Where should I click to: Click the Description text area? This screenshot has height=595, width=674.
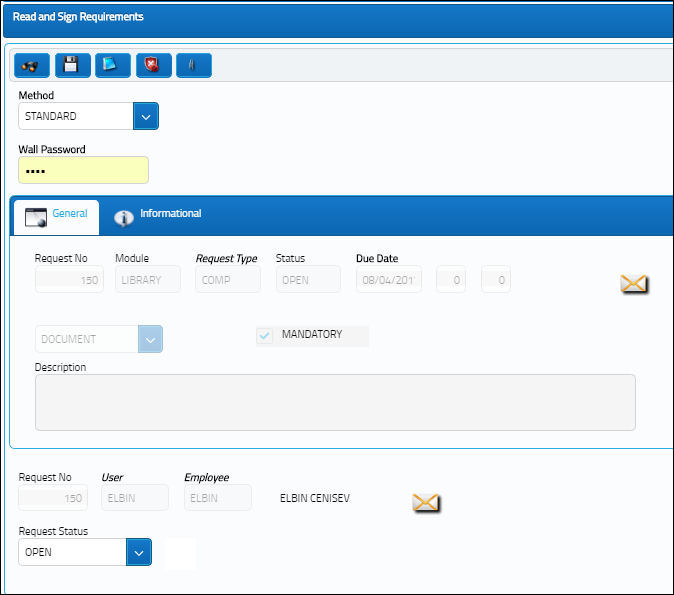[x=335, y=402]
